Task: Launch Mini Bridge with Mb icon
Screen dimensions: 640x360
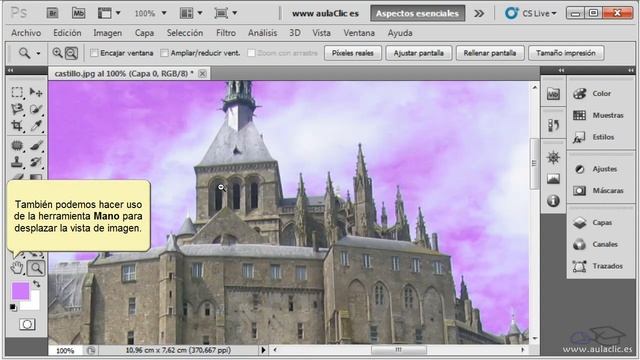Action: pos(78,13)
